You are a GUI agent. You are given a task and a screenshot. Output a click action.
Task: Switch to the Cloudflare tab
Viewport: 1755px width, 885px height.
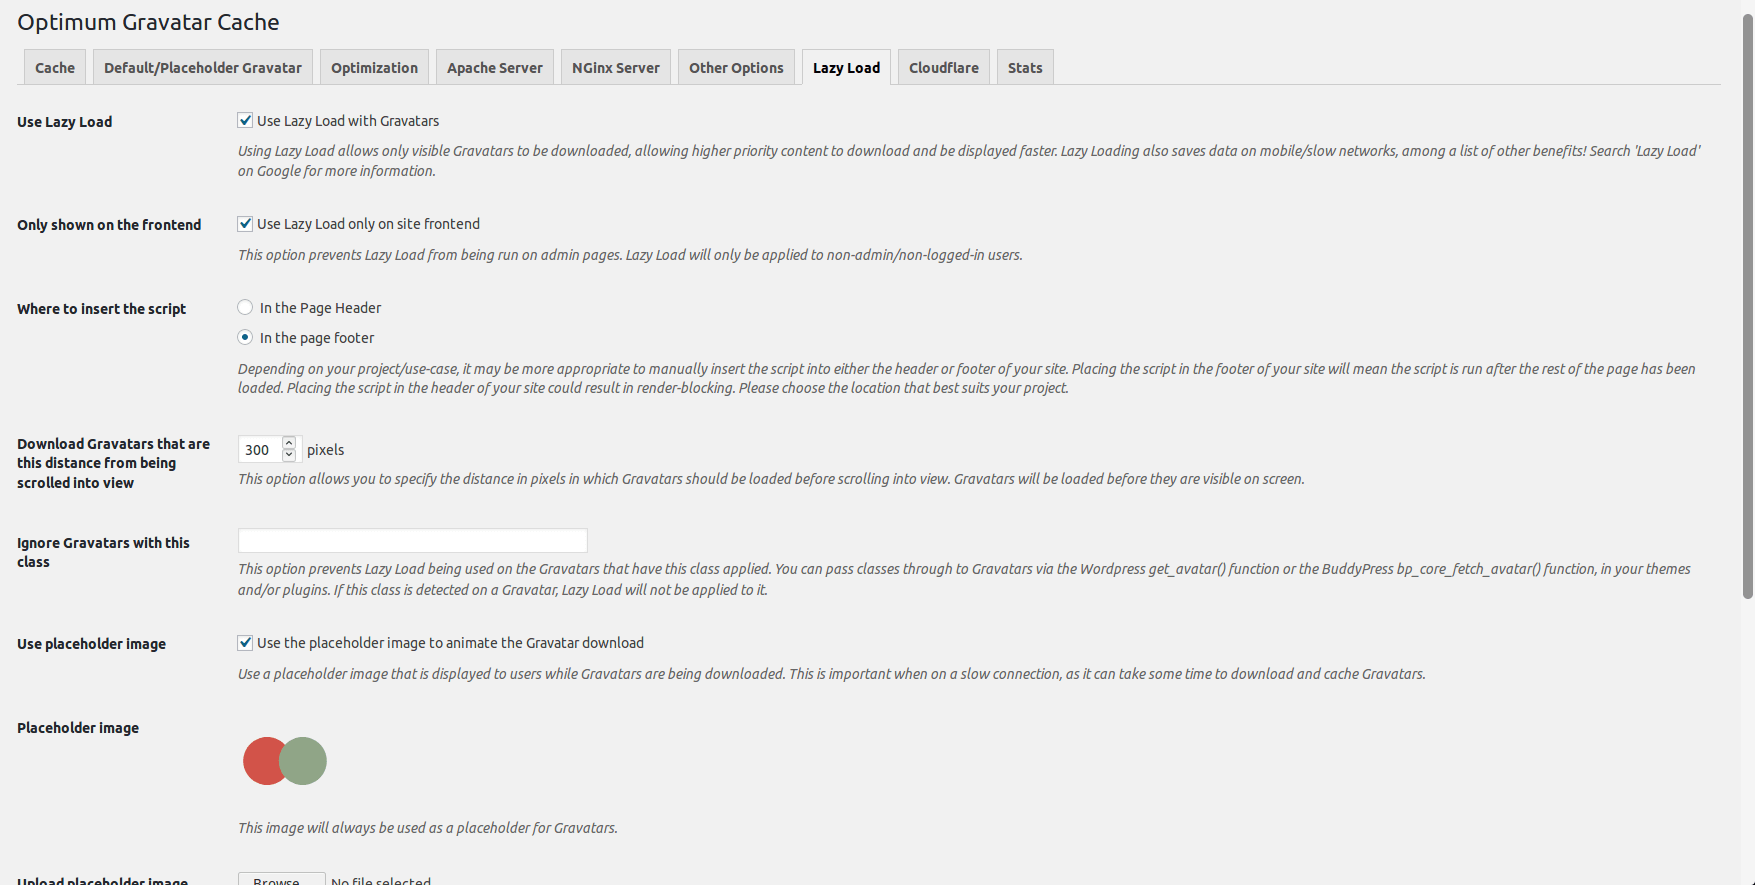click(944, 67)
